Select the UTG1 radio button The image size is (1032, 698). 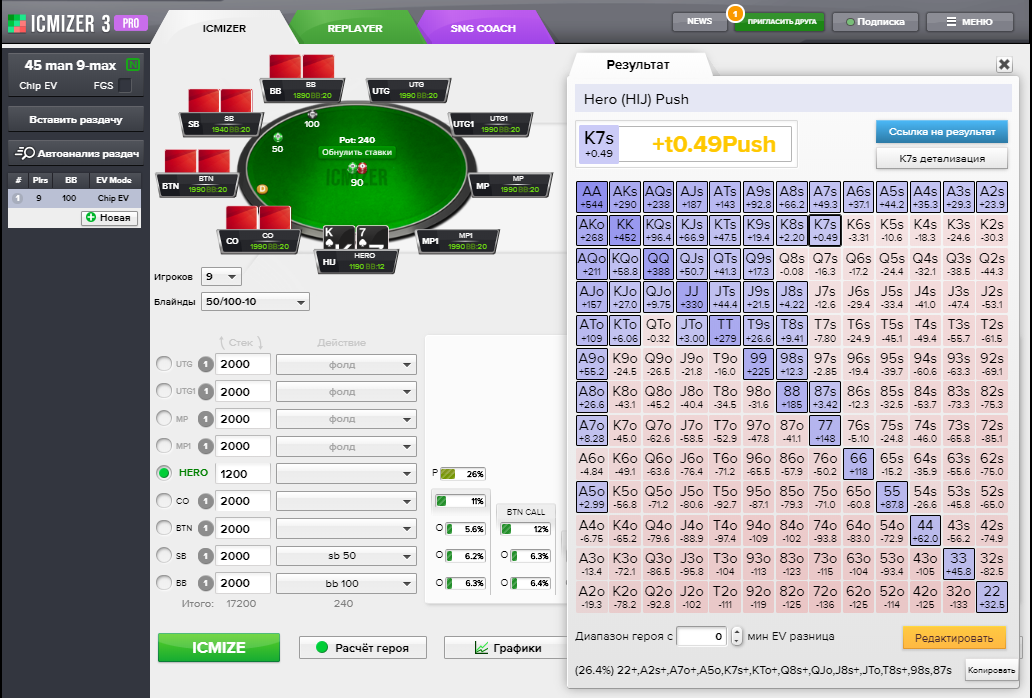pos(164,391)
